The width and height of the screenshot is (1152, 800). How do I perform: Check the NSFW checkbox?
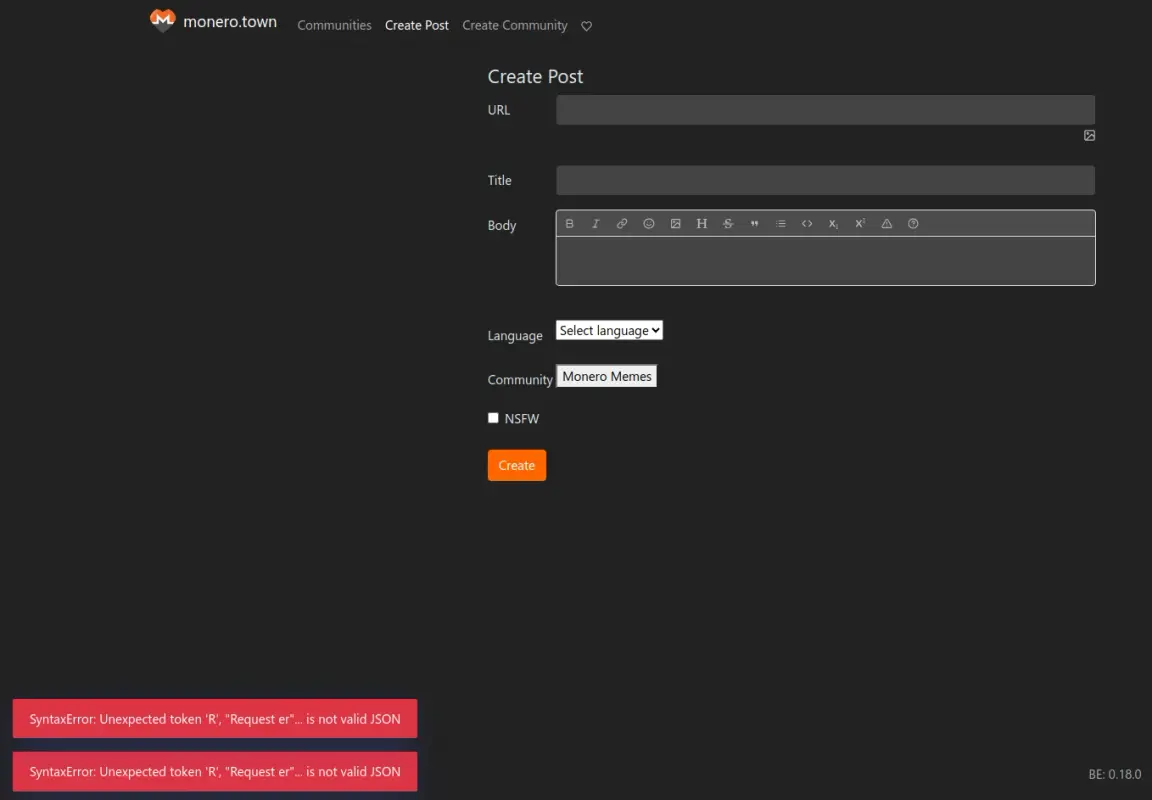click(x=493, y=418)
